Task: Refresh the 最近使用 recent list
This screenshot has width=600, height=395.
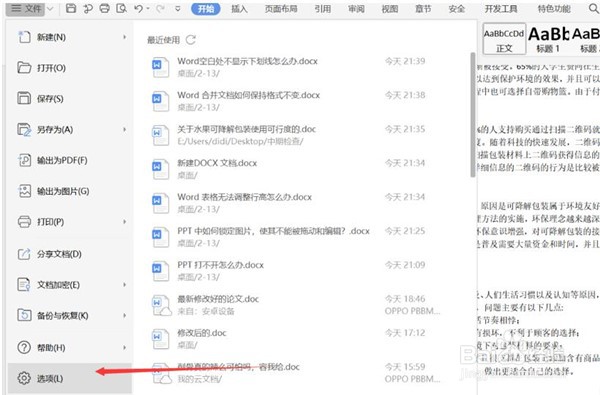Action: 191,39
